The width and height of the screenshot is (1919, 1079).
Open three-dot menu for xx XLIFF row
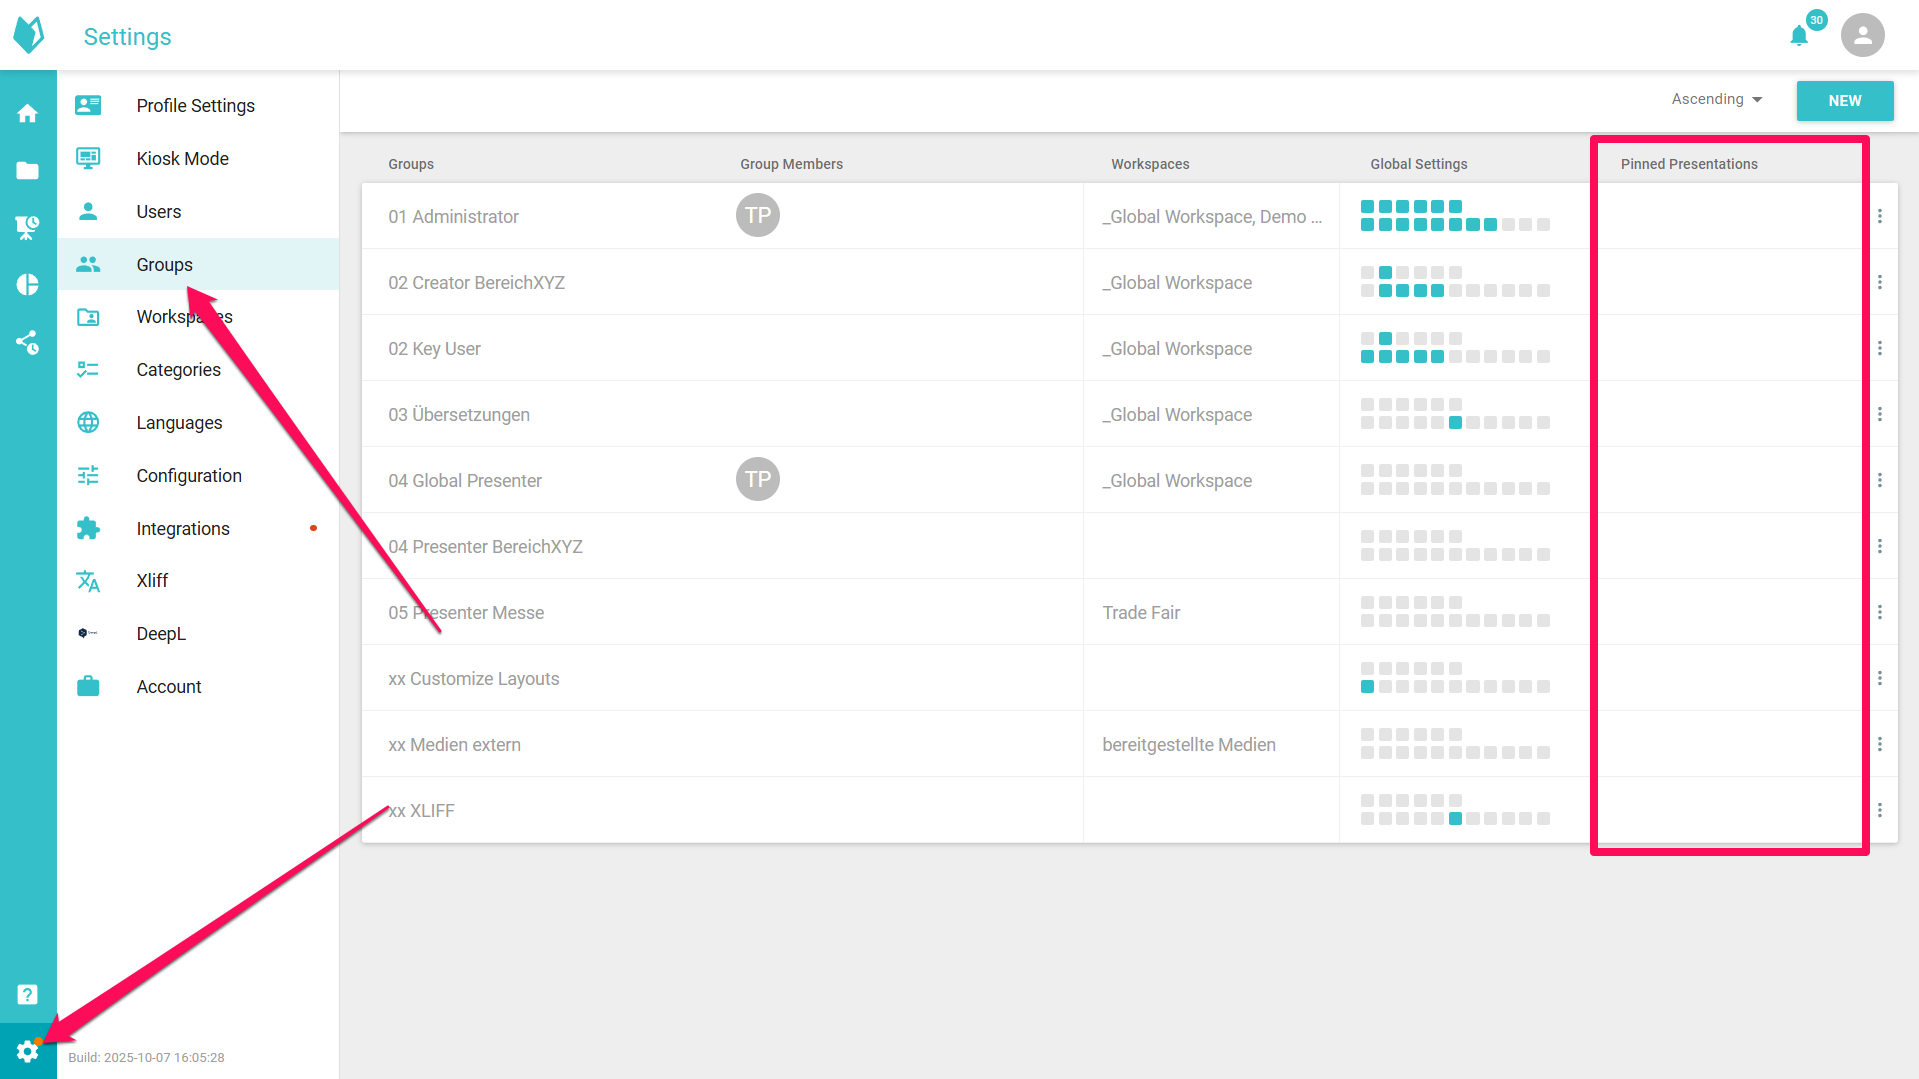tap(1880, 810)
